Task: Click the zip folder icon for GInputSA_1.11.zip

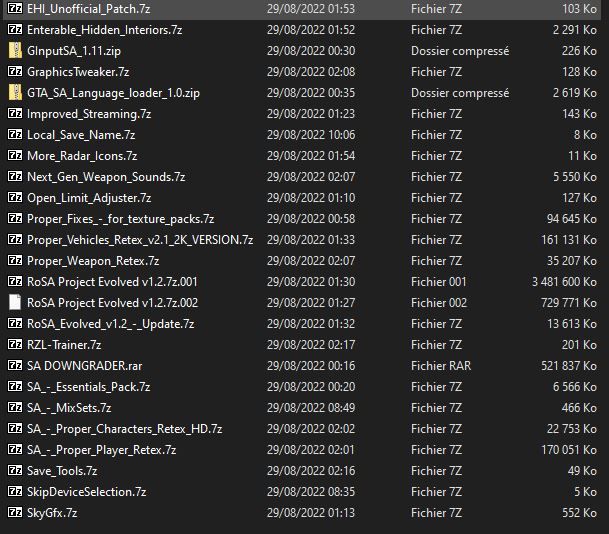Action: (x=15, y=50)
